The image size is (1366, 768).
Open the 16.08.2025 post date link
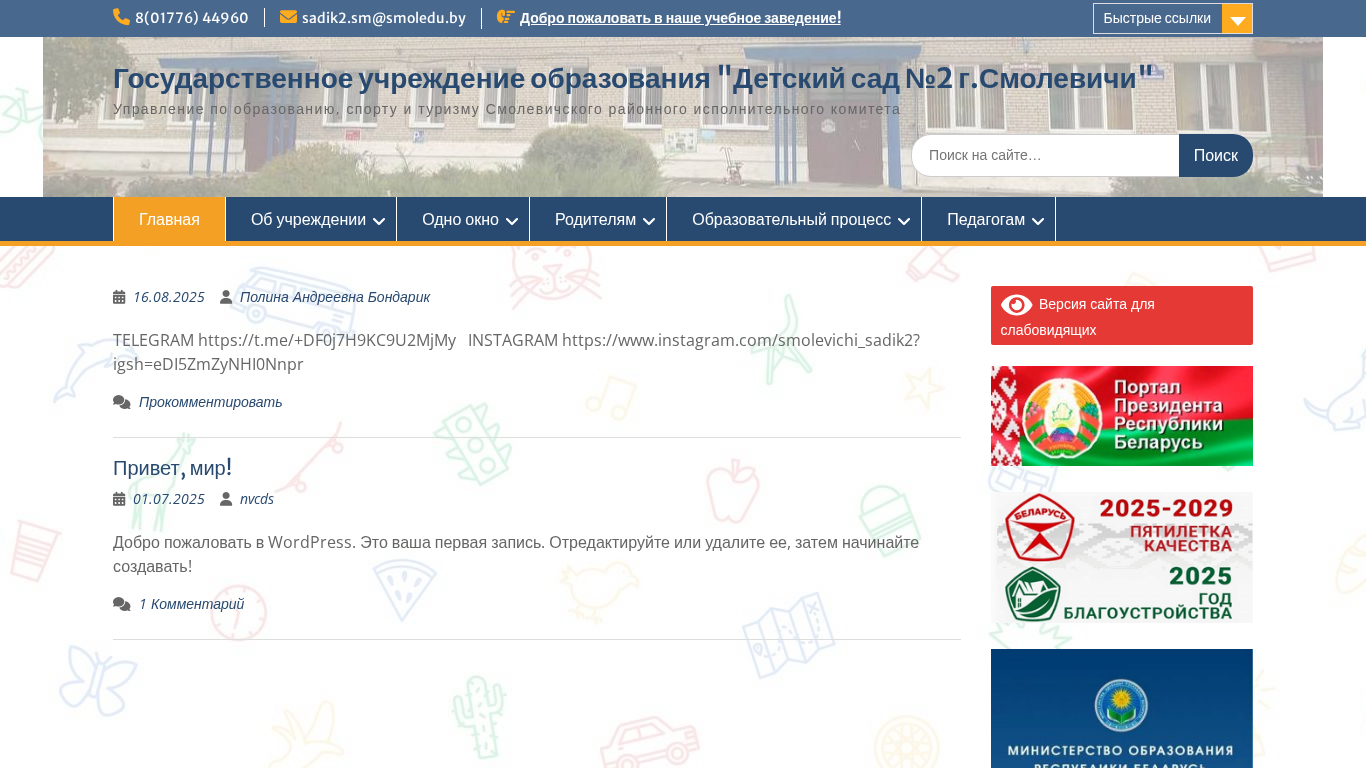tap(169, 297)
